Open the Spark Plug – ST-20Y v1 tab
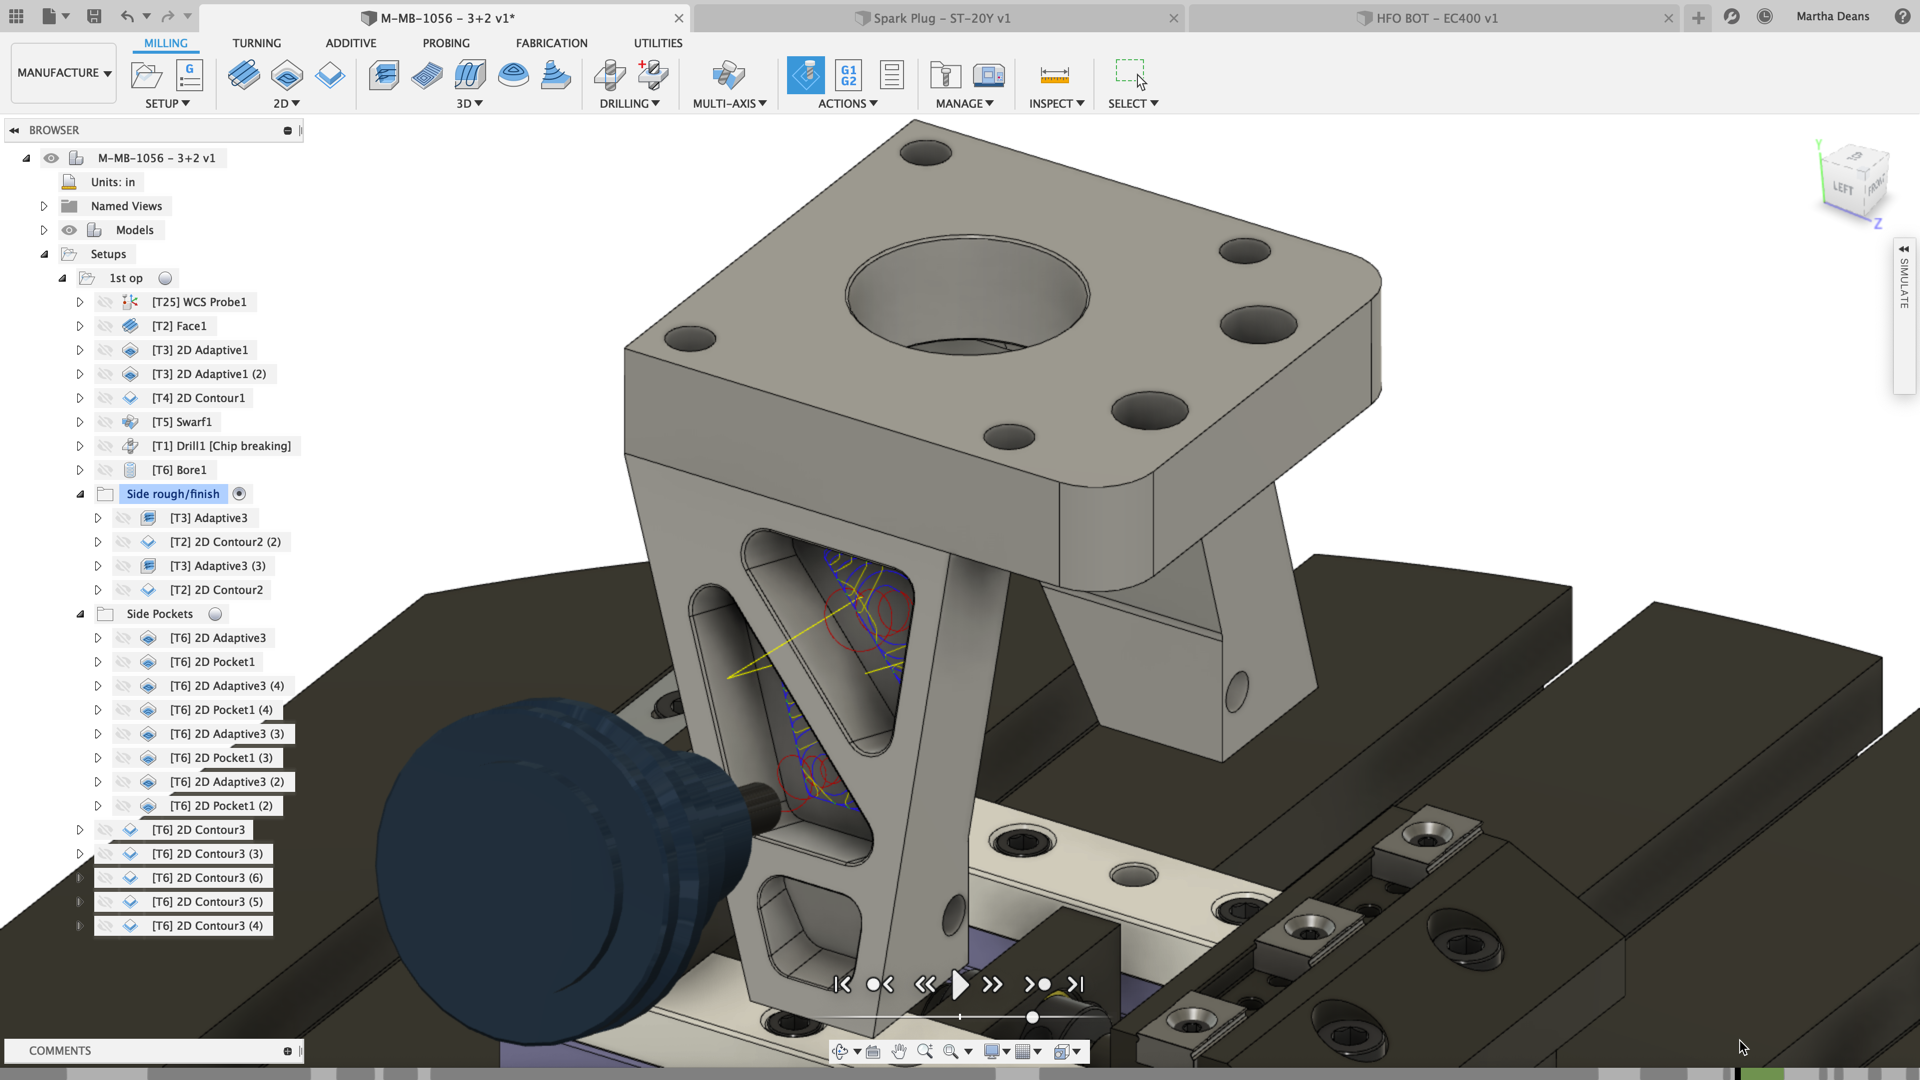This screenshot has width=1920, height=1080. click(x=940, y=18)
